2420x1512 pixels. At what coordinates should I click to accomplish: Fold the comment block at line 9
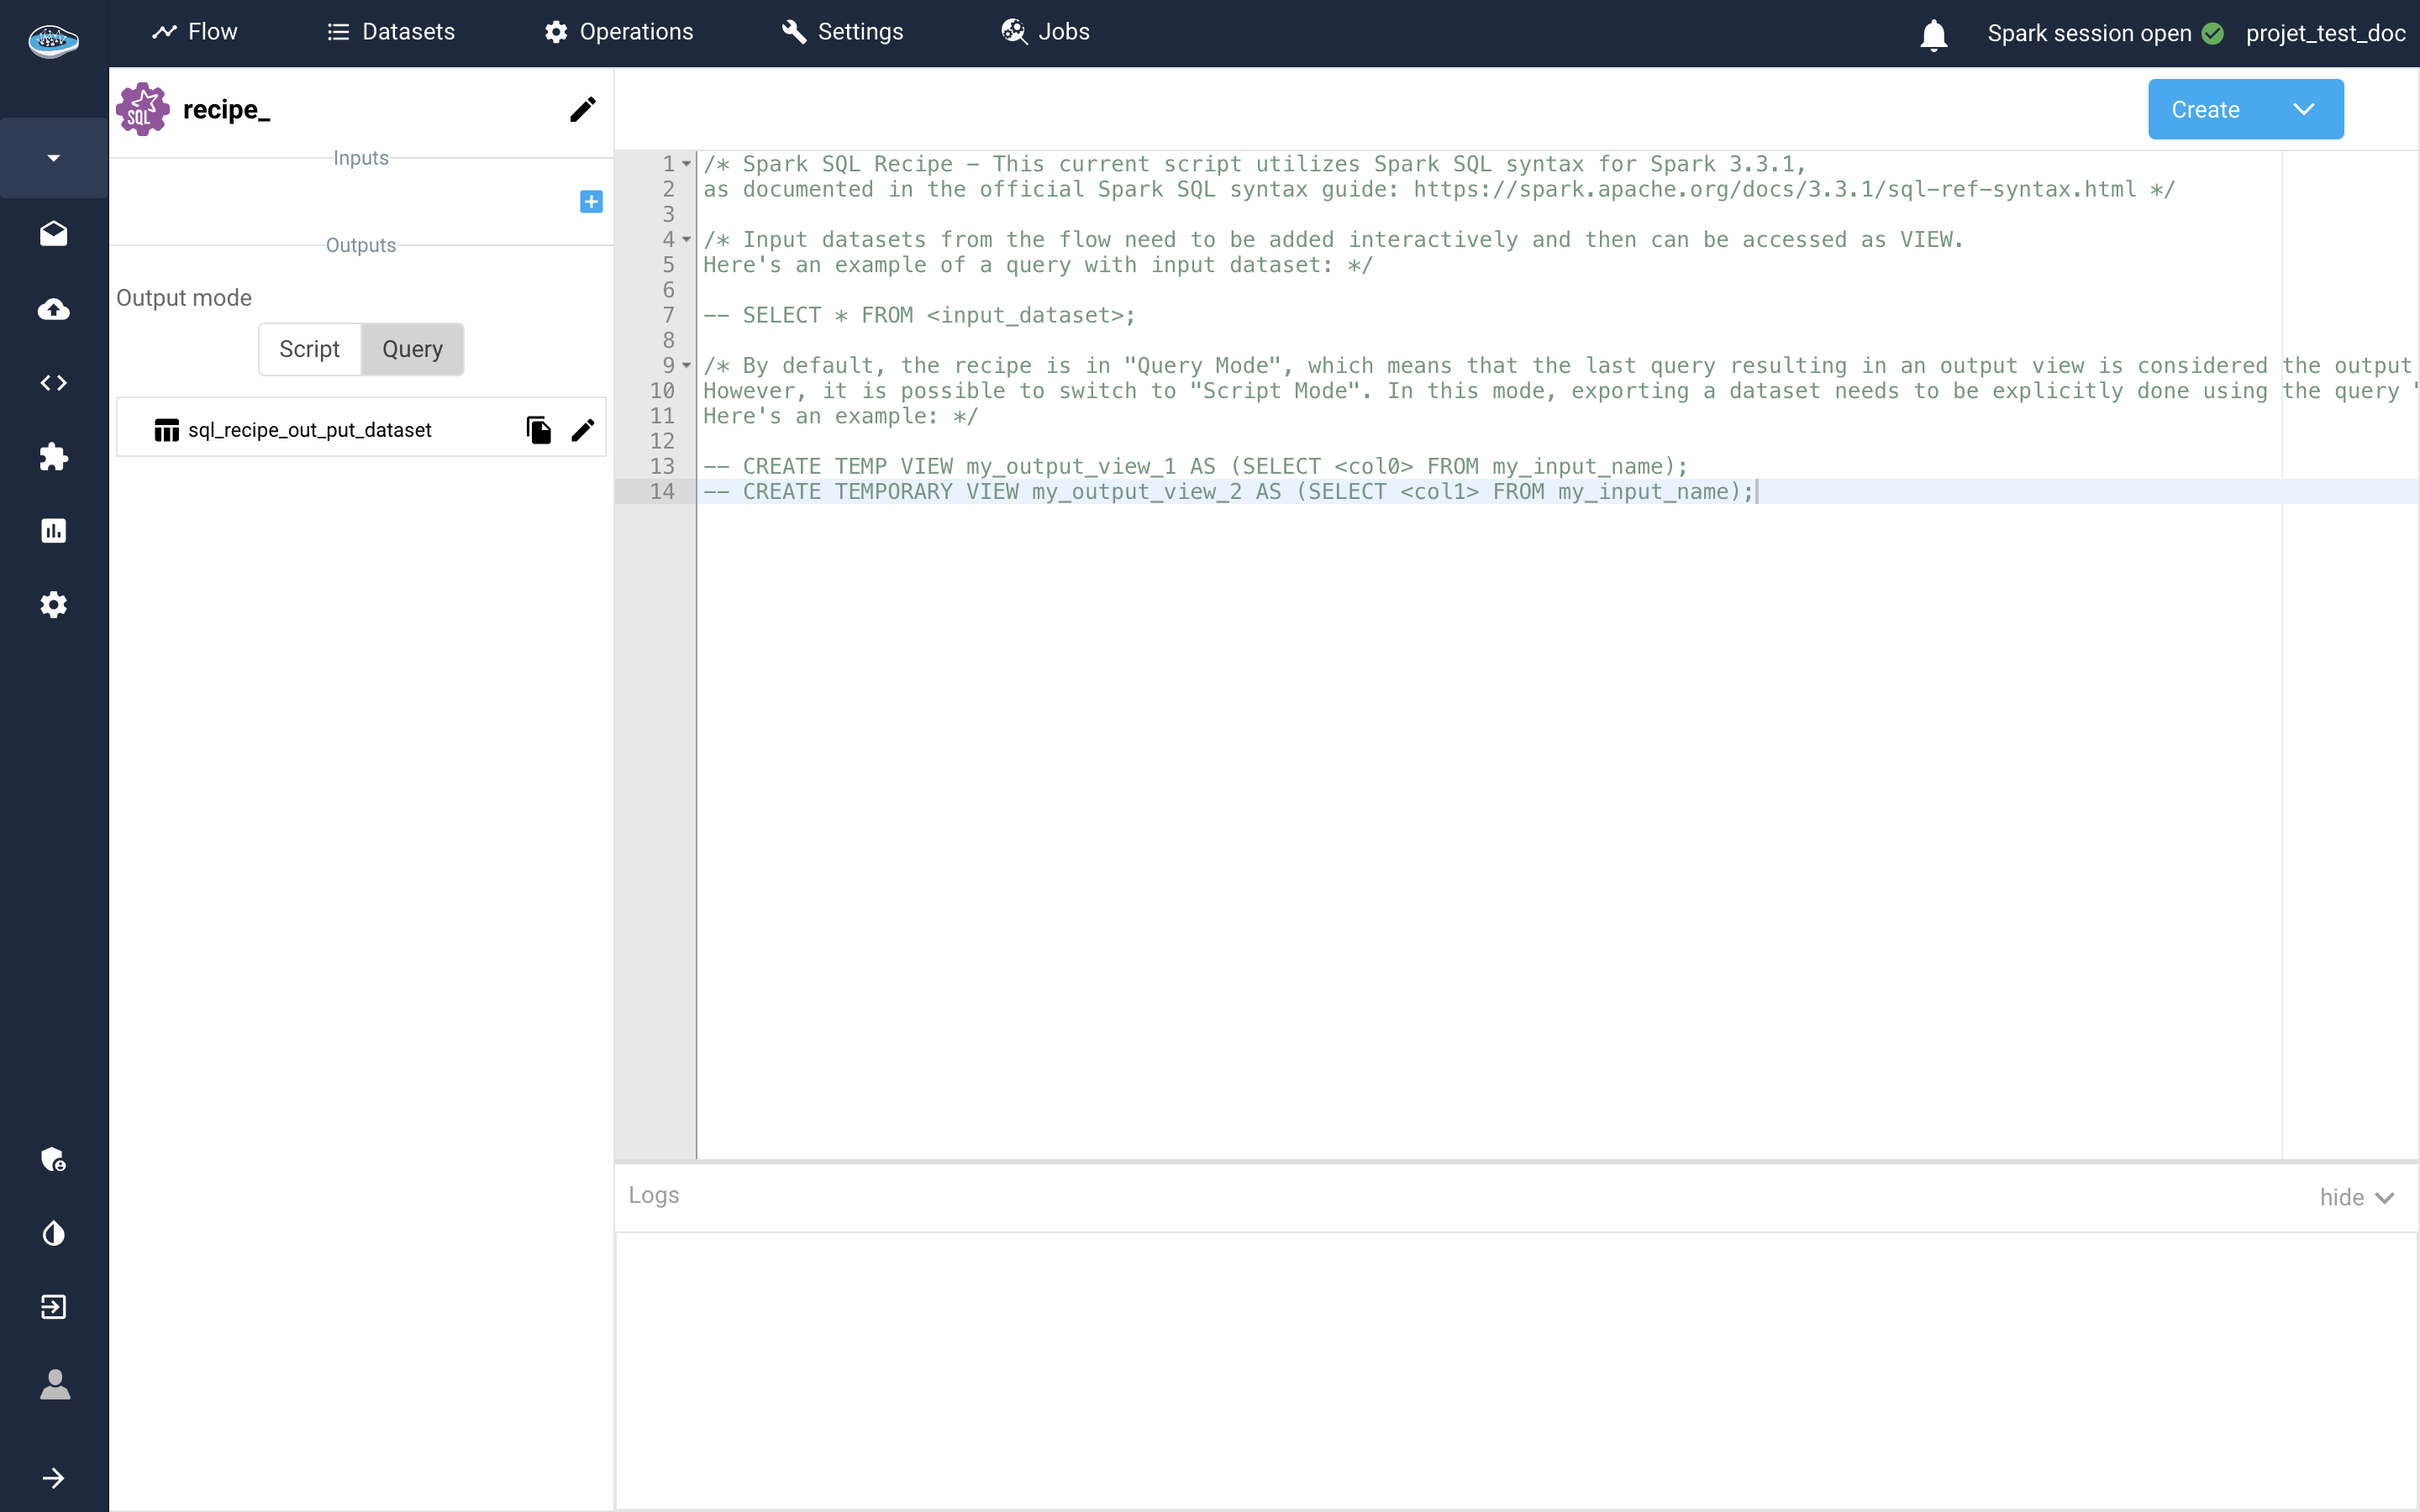687,366
